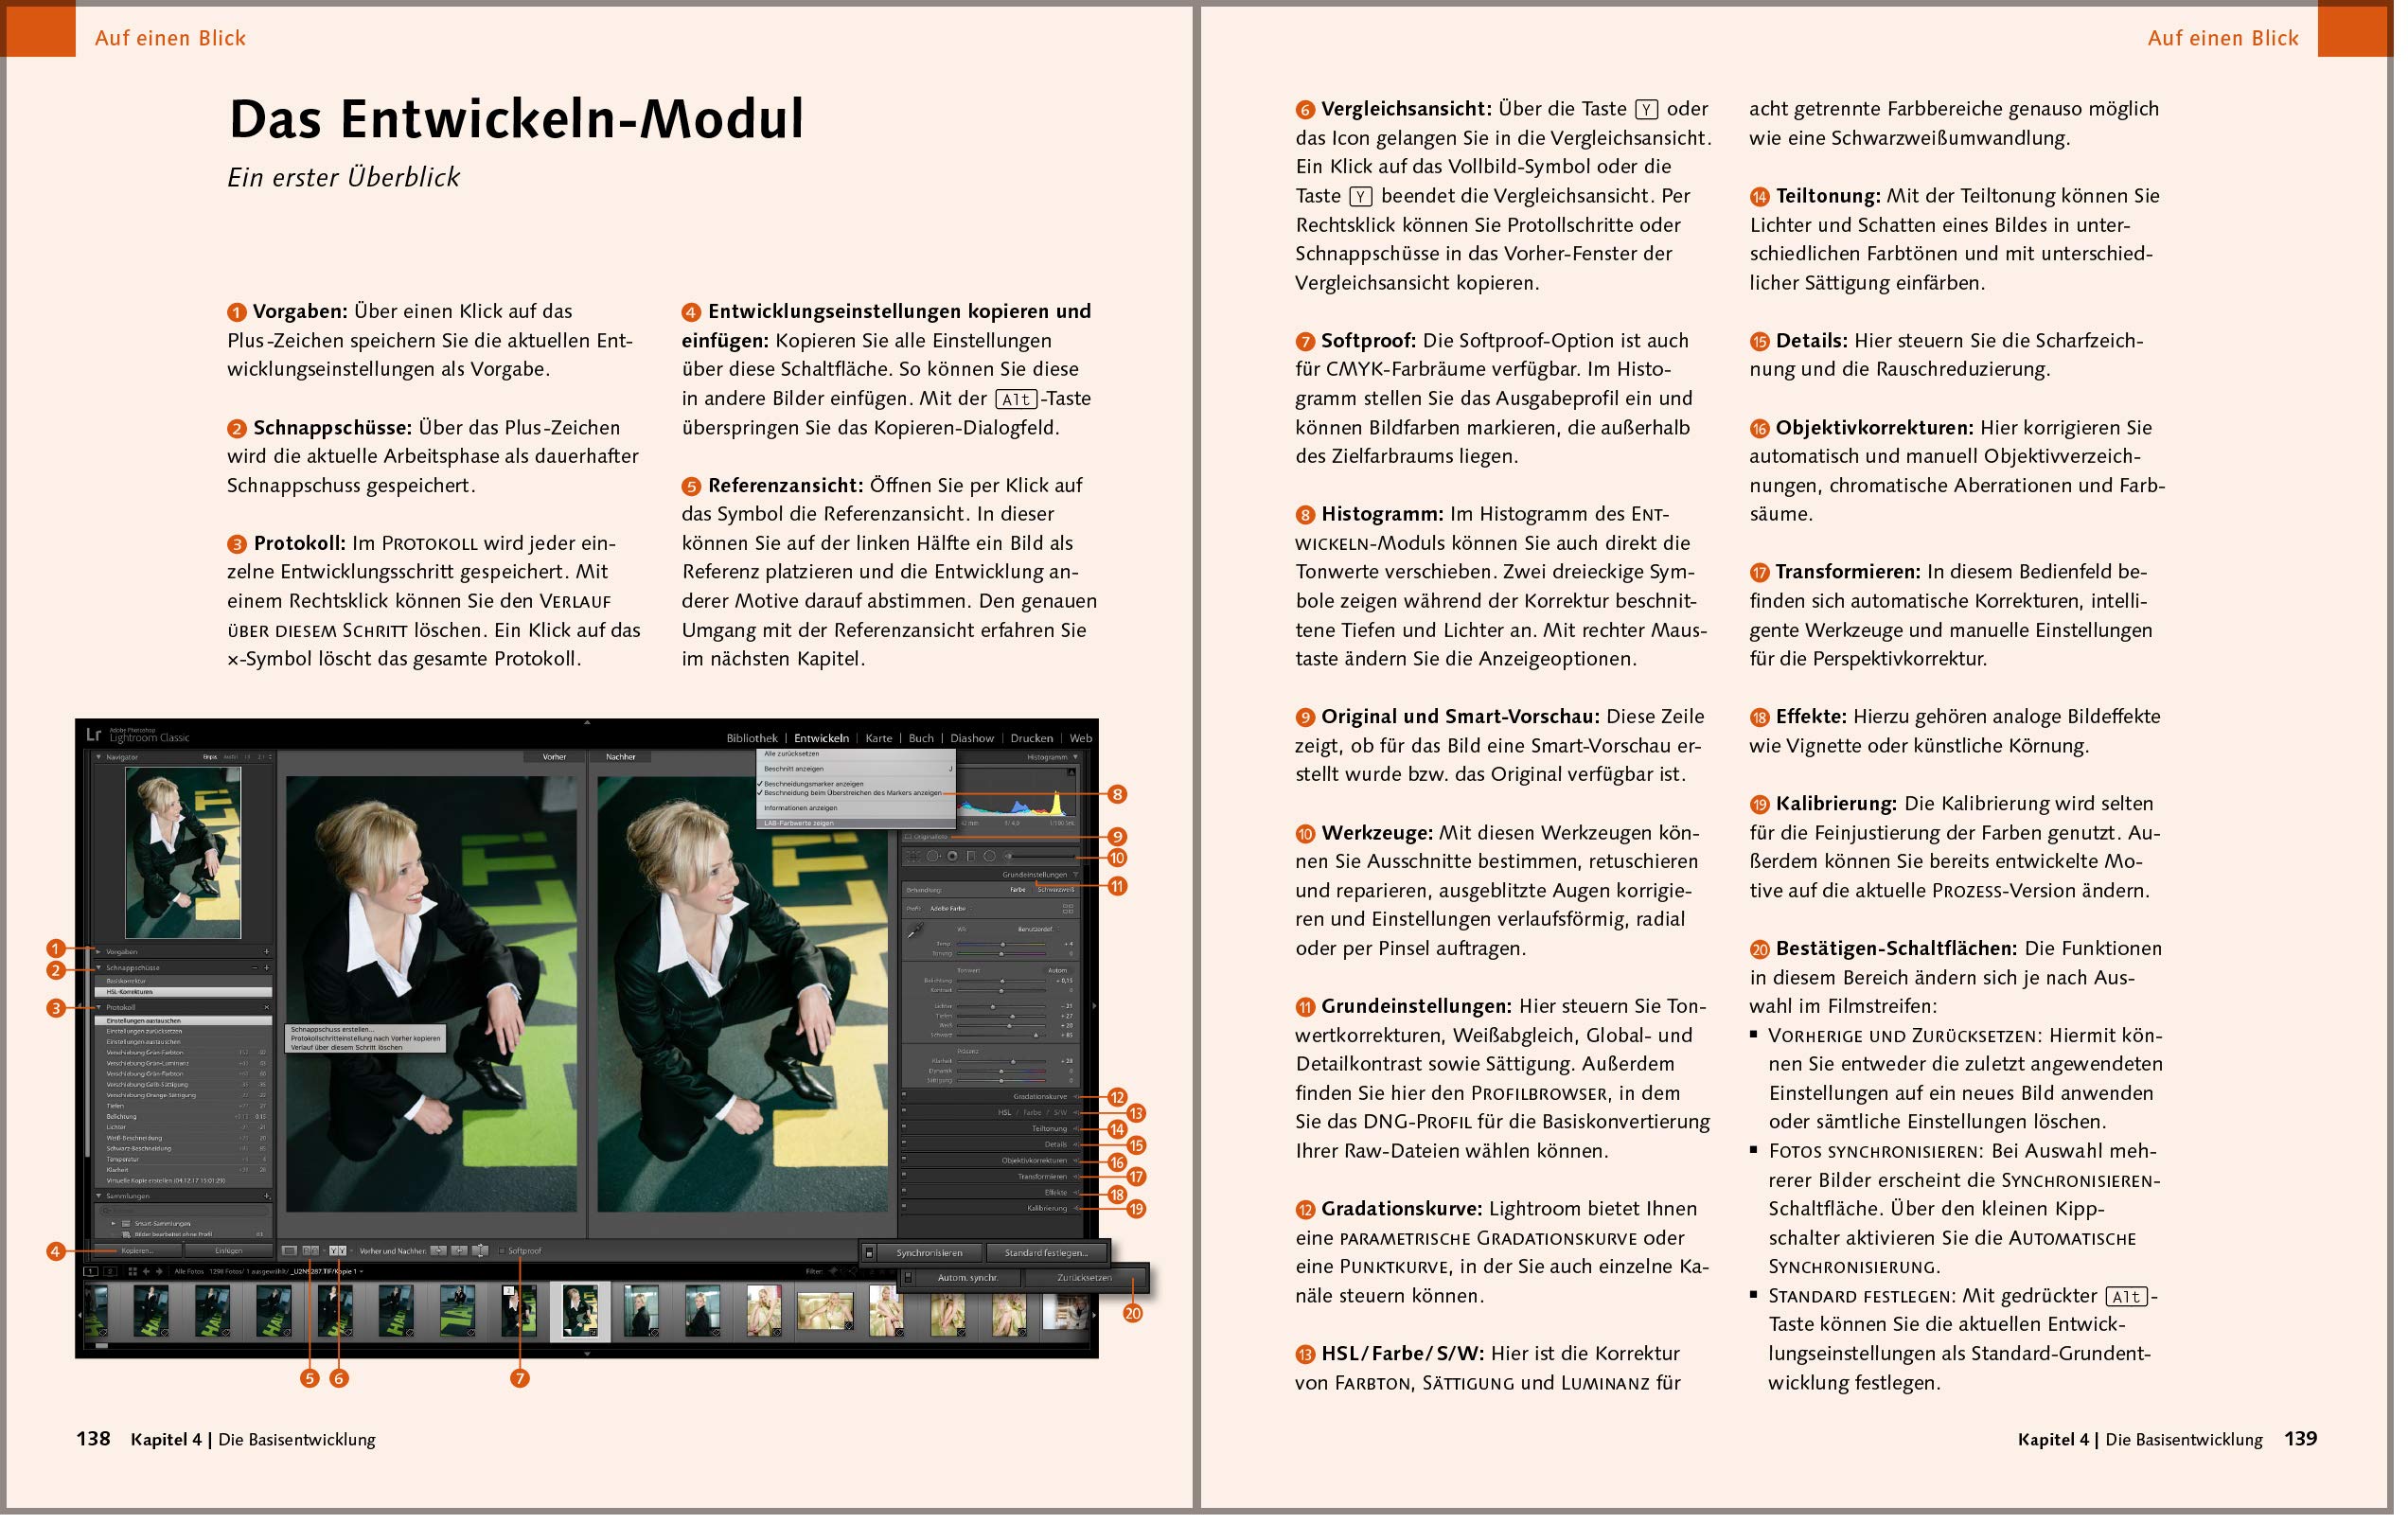
Task: Toggle the Effekte panel on/off switch
Action: pyautogui.click(x=904, y=1191)
